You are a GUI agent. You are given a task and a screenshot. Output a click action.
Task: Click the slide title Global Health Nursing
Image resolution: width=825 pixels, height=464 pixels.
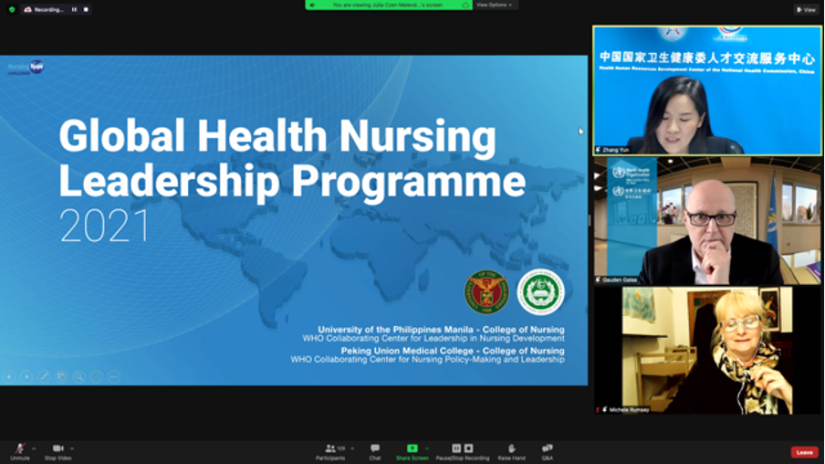tap(277, 136)
